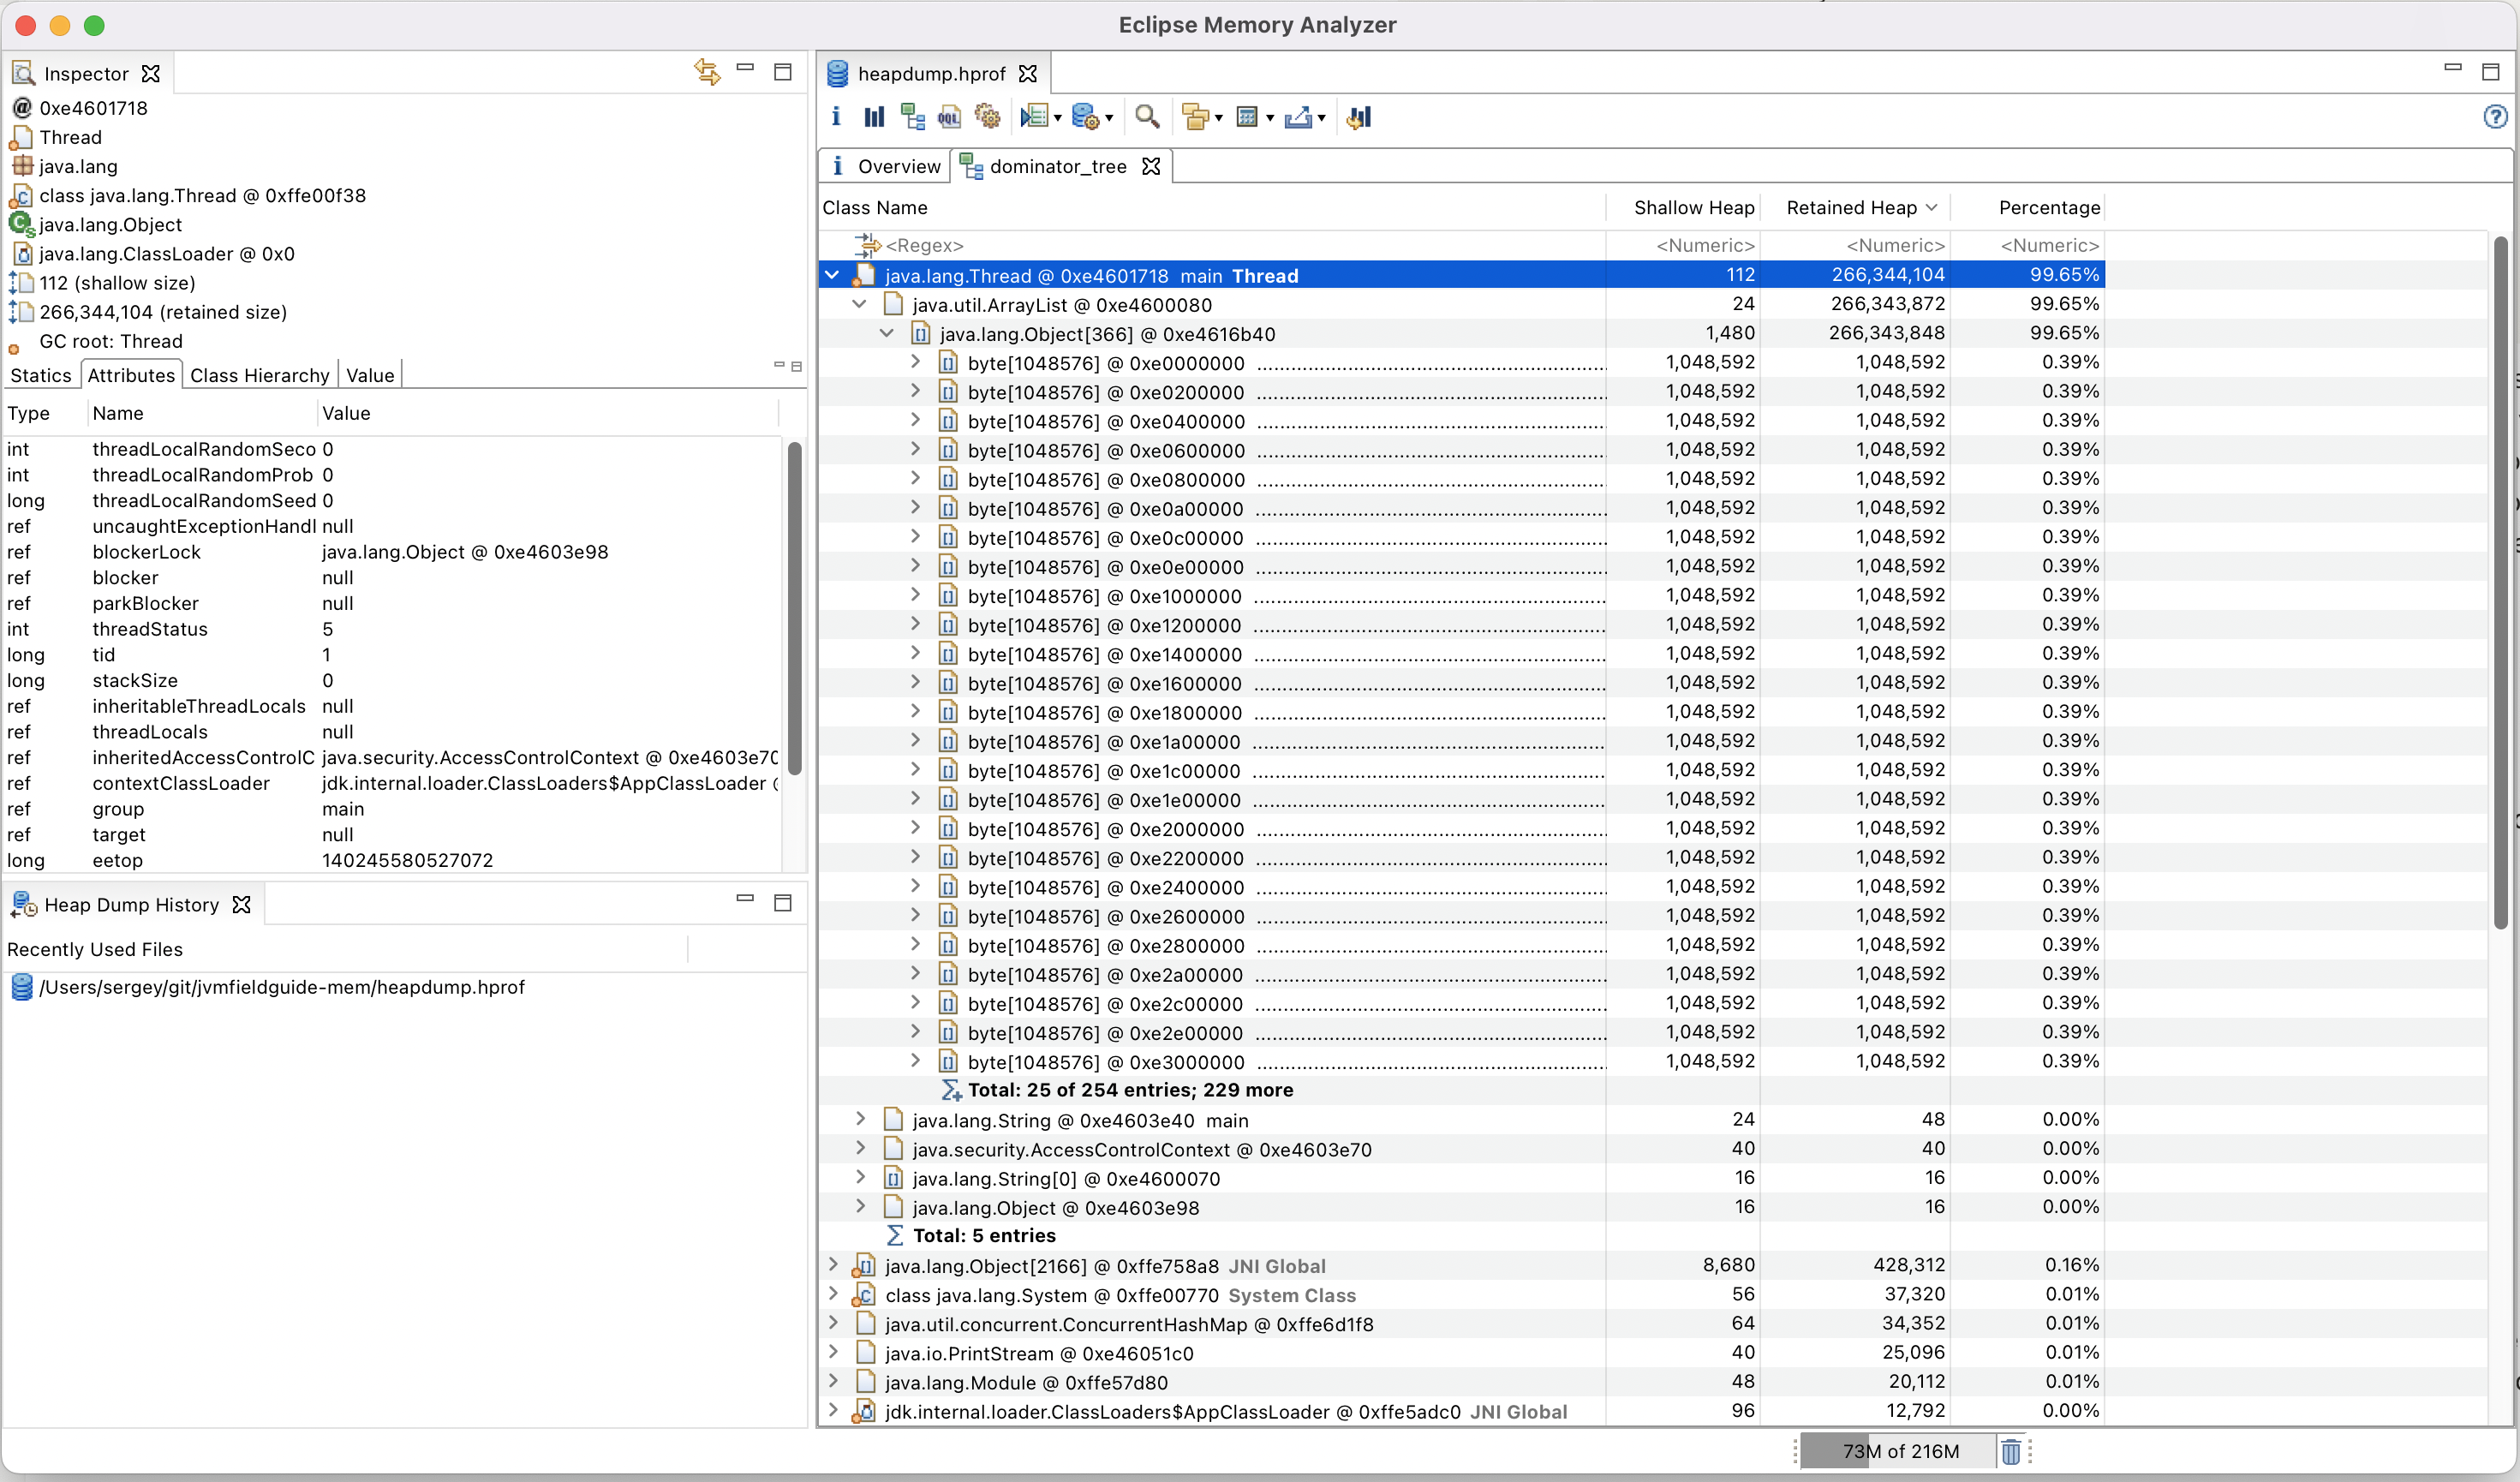Image resolution: width=2520 pixels, height=1482 pixels.
Task: Click the garbage collector trash icon
Action: coord(2010,1450)
